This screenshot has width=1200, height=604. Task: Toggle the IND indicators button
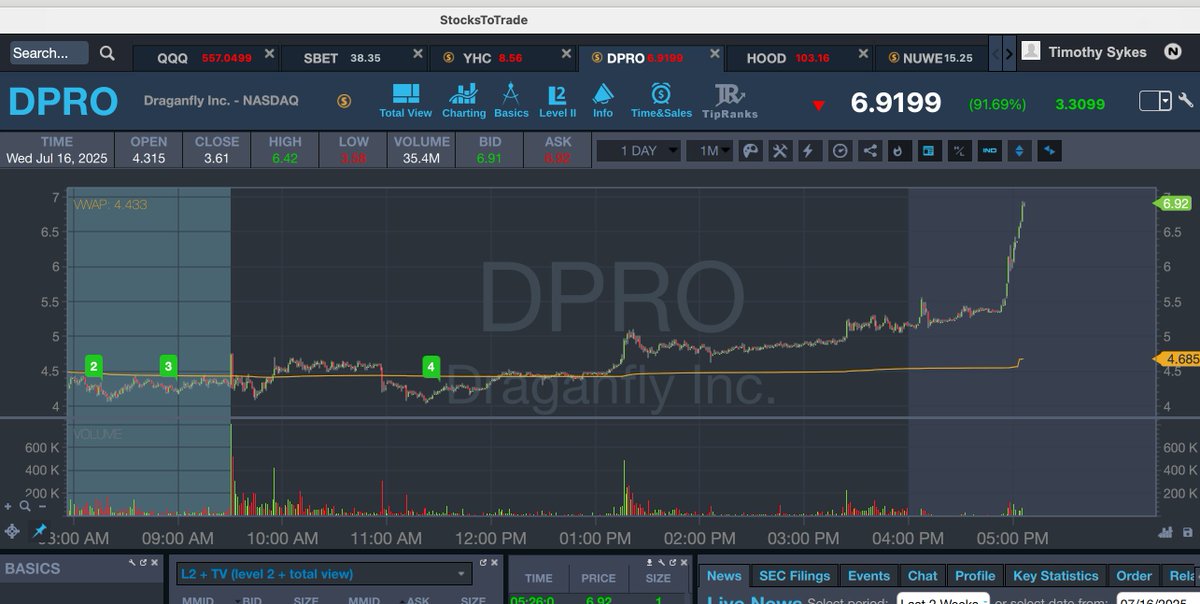989,151
